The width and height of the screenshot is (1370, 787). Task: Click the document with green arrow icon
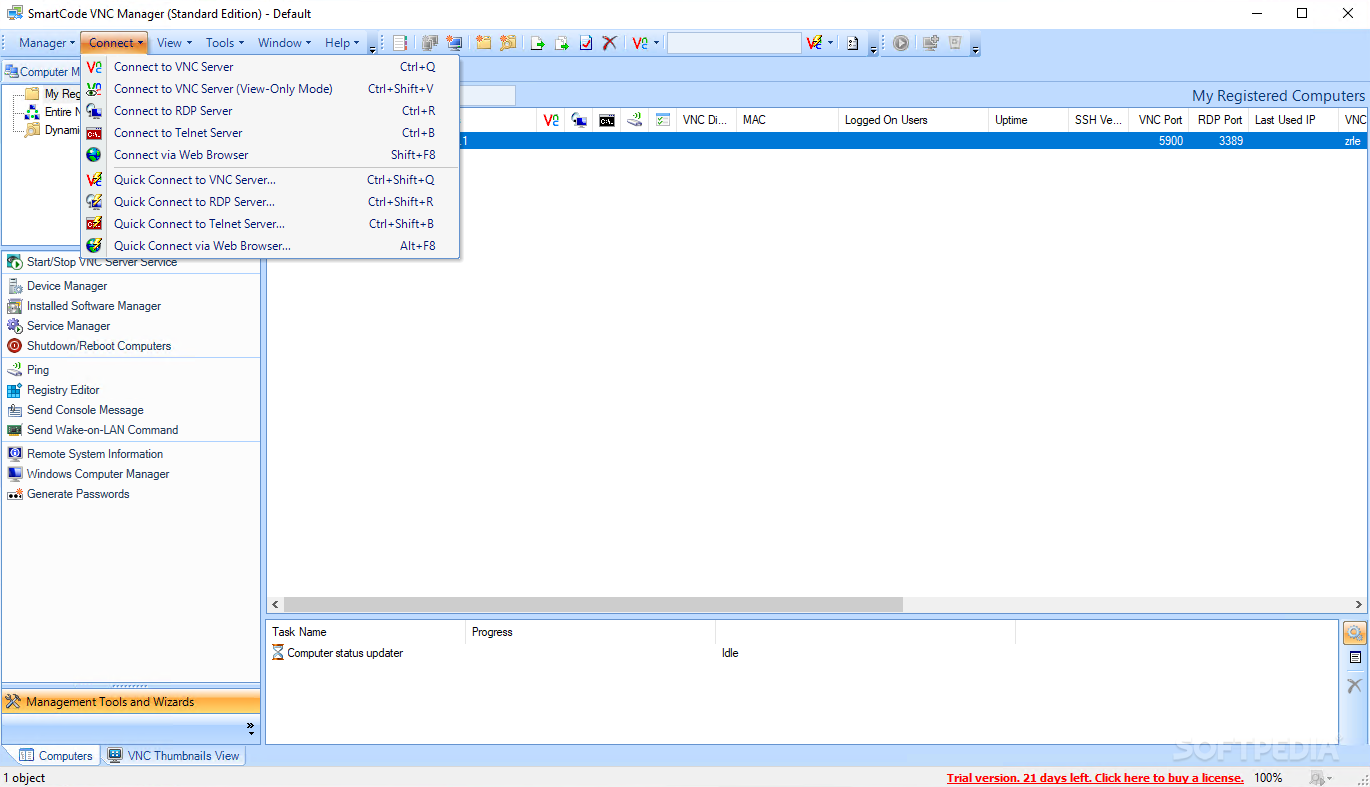pyautogui.click(x=538, y=43)
